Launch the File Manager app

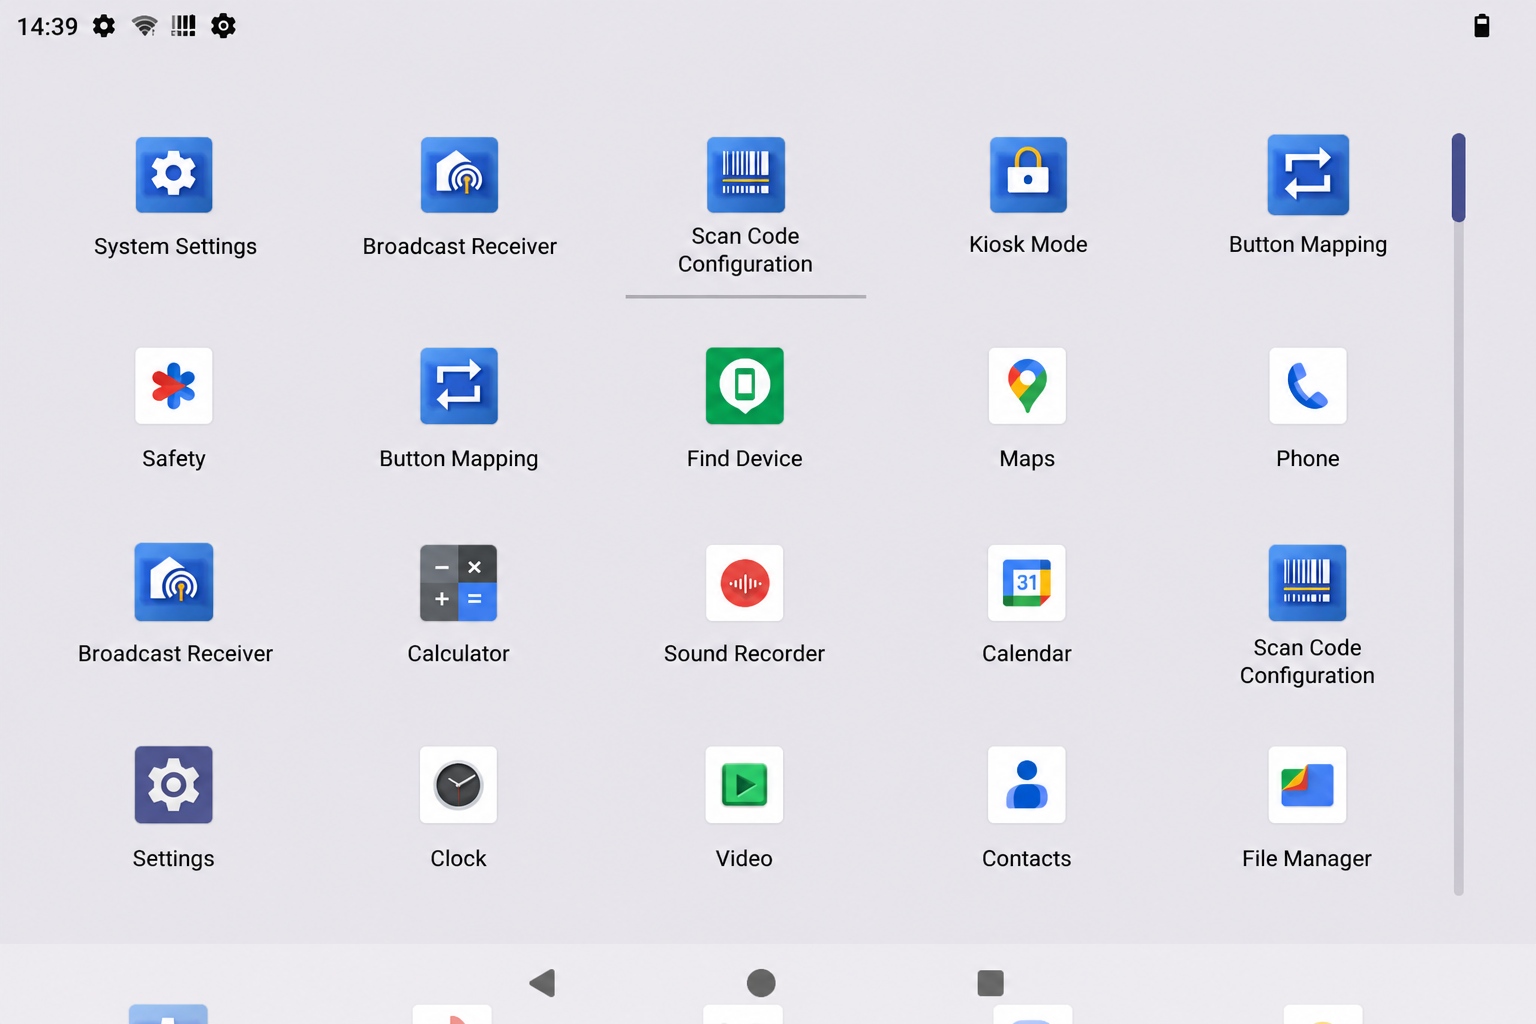point(1308,785)
